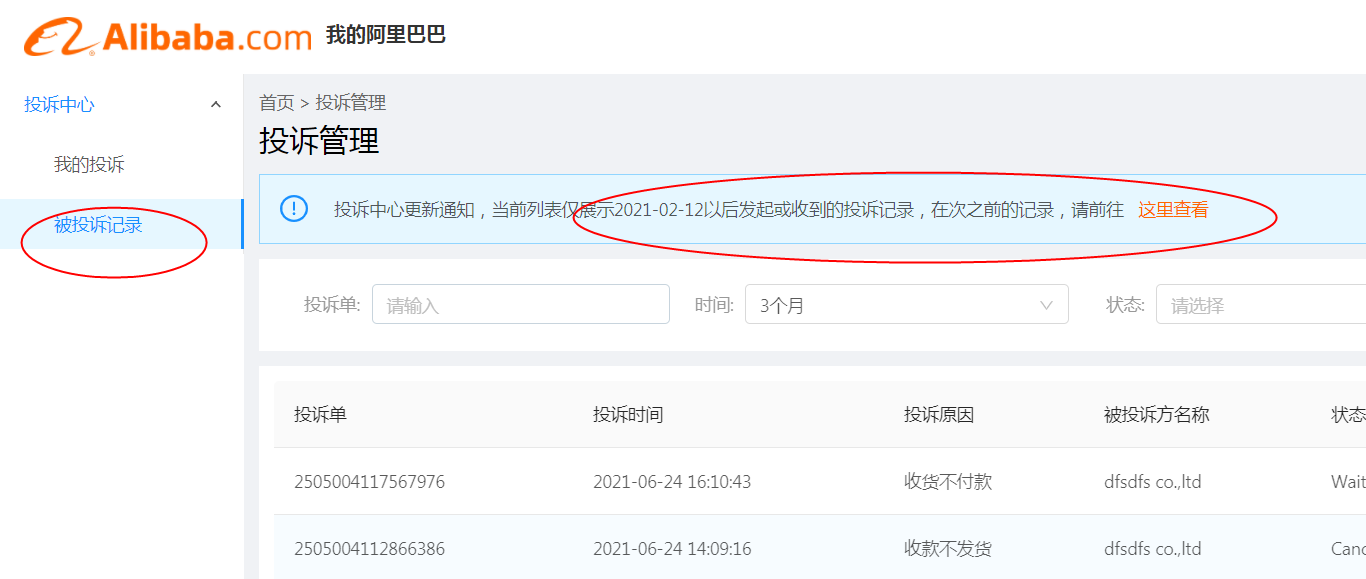The height and width of the screenshot is (579, 1366).
Task: Click the 投诉管理 breadcrumb item
Action: click(351, 103)
